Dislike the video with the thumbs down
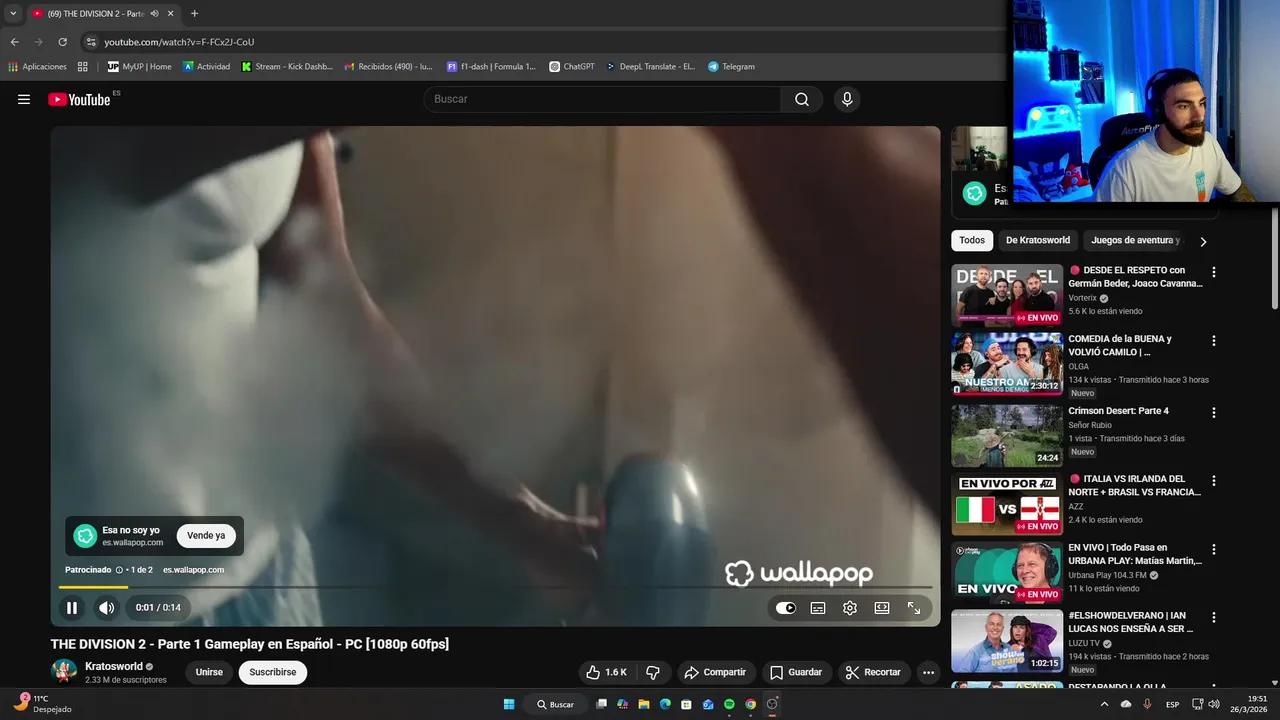The height and width of the screenshot is (720, 1280). click(653, 672)
